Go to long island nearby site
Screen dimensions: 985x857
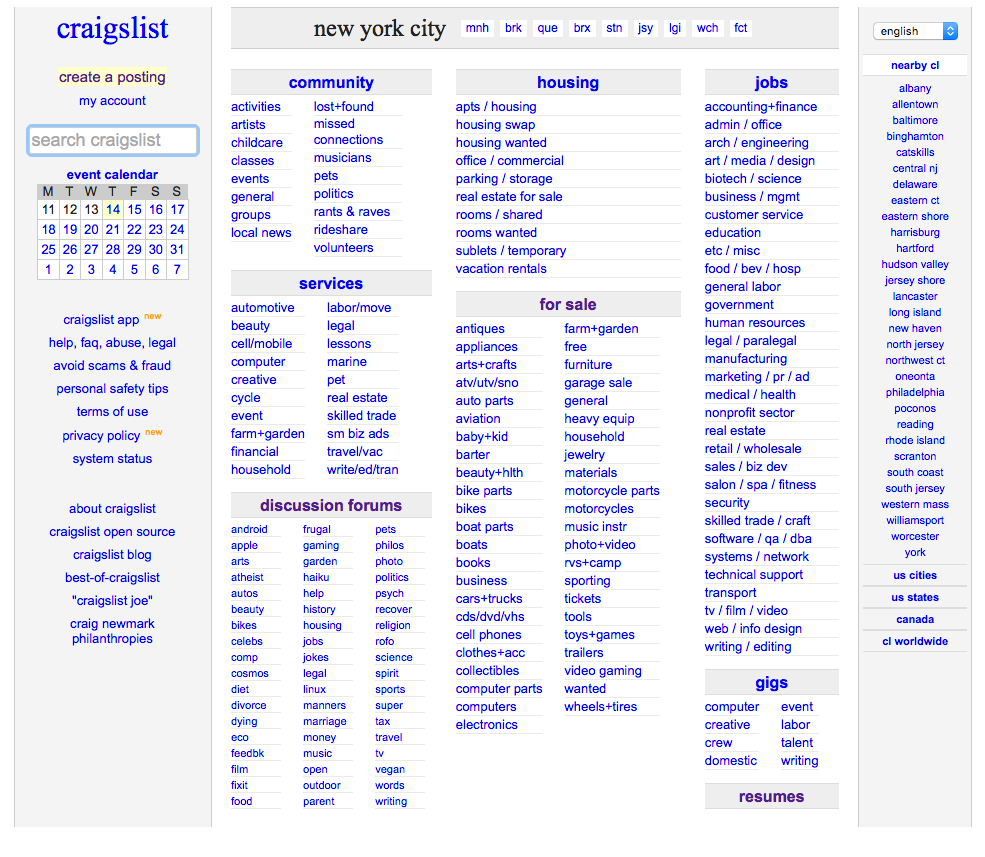click(x=915, y=312)
